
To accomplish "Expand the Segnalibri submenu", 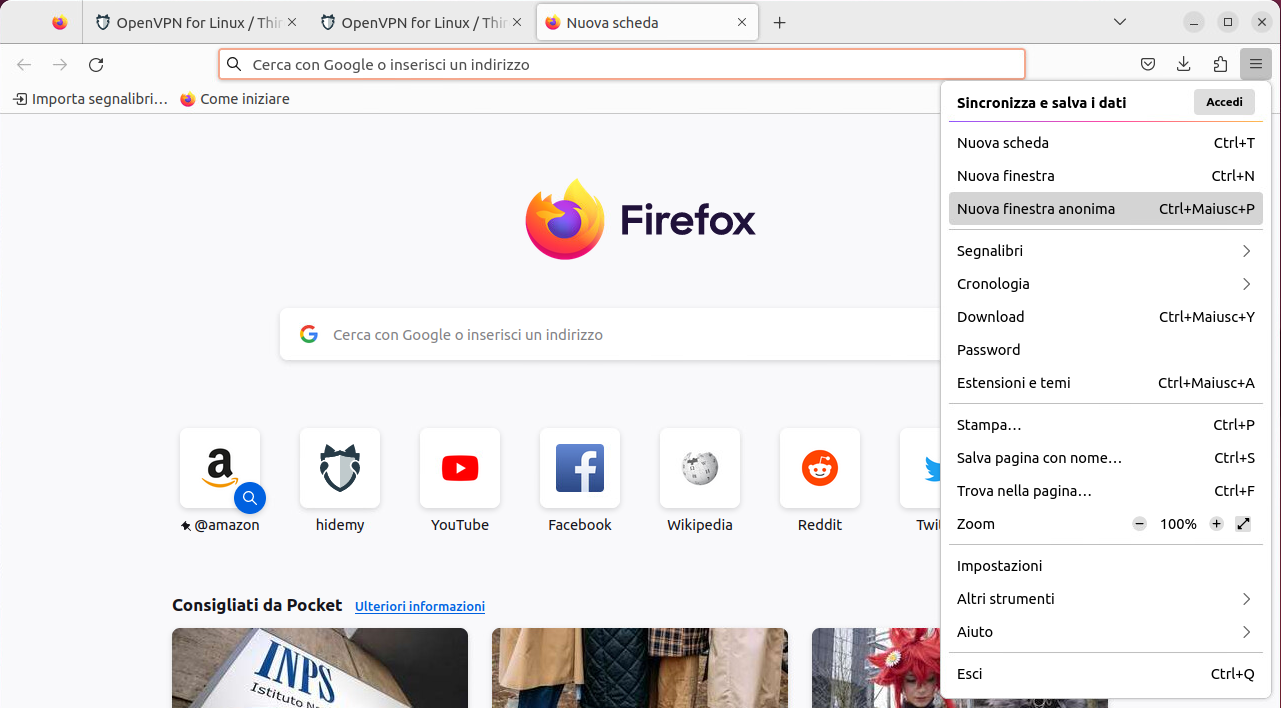I will [1105, 251].
